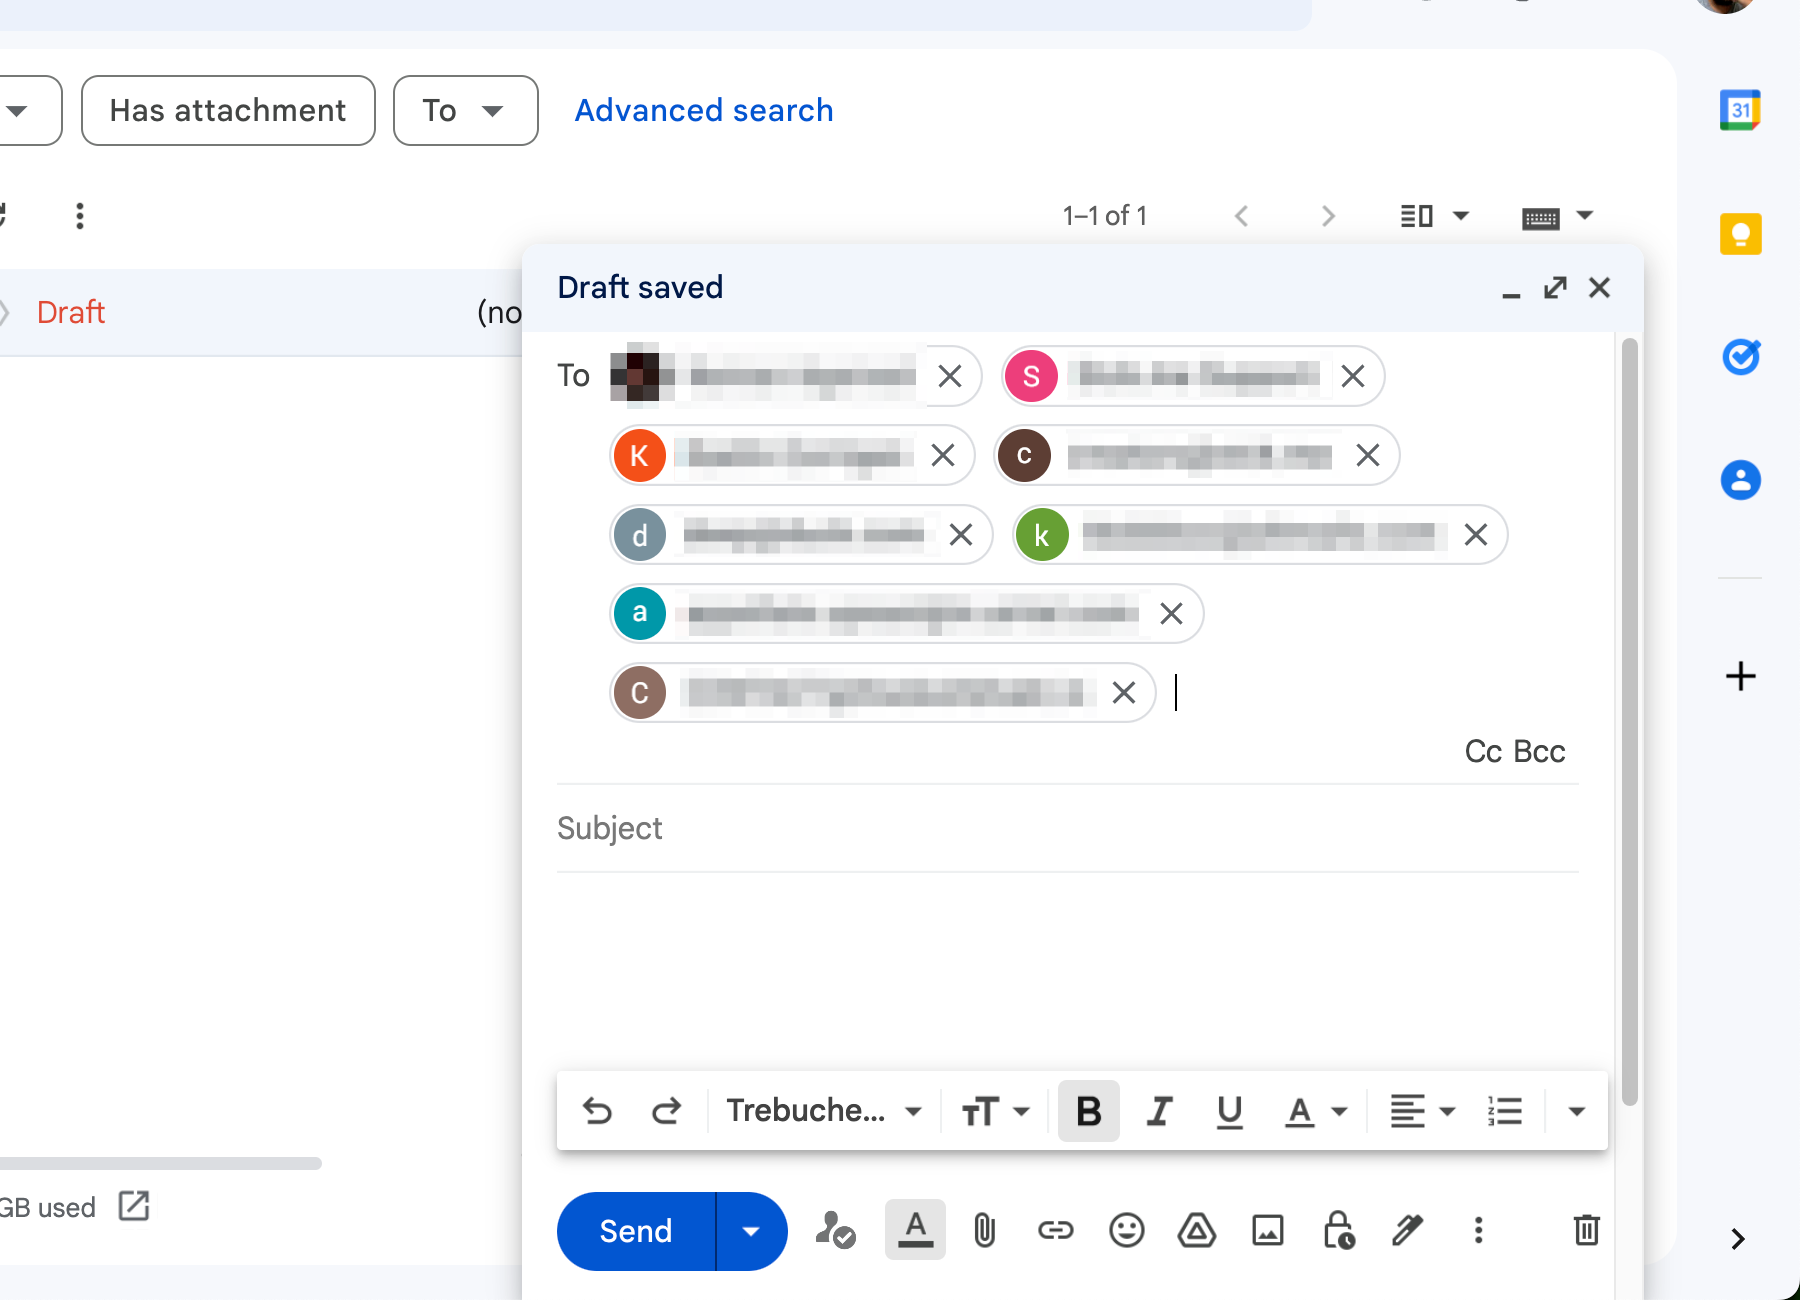This screenshot has height=1300, width=1800.
Task: Open the text alignment dropdown
Action: [1421, 1110]
